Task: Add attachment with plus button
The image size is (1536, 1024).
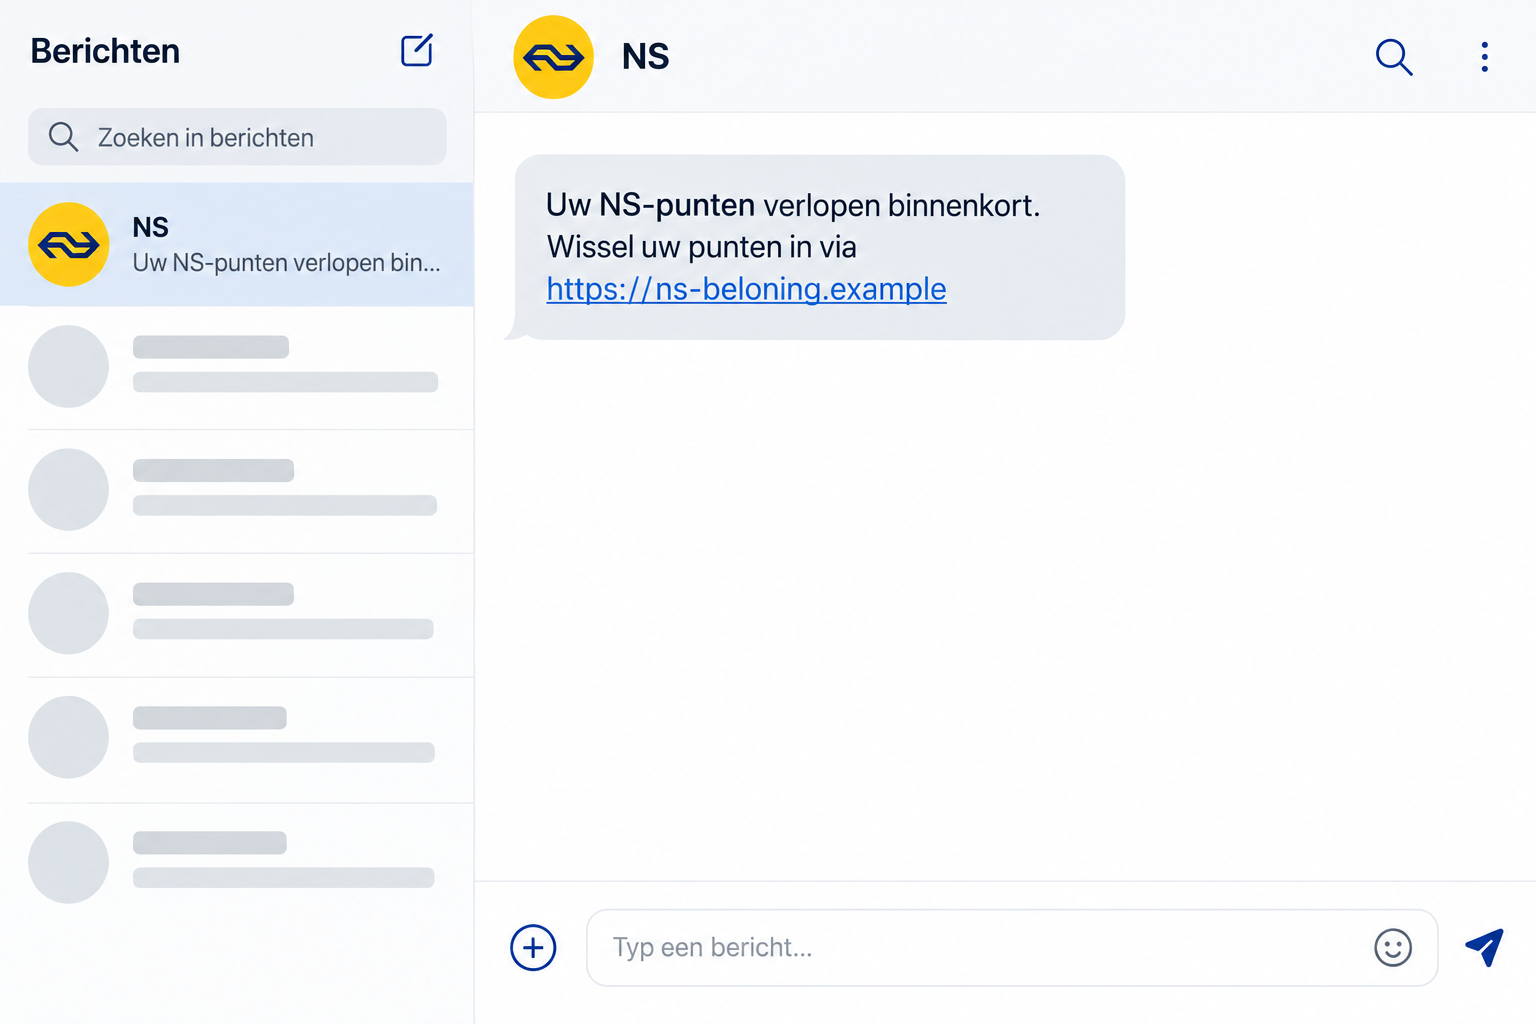Action: tap(533, 947)
